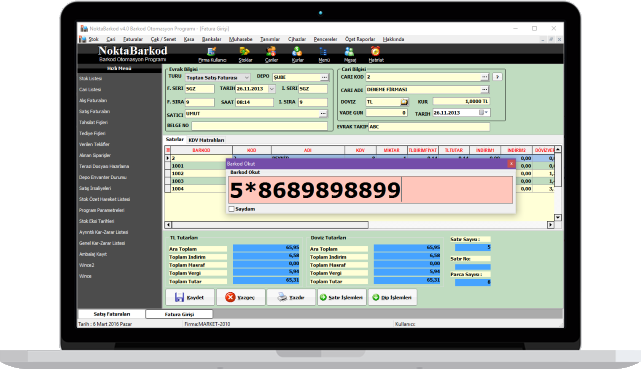Open the Evrak TARİH date dropdown
Viewport: 641px width, 369px height.
coord(271,89)
